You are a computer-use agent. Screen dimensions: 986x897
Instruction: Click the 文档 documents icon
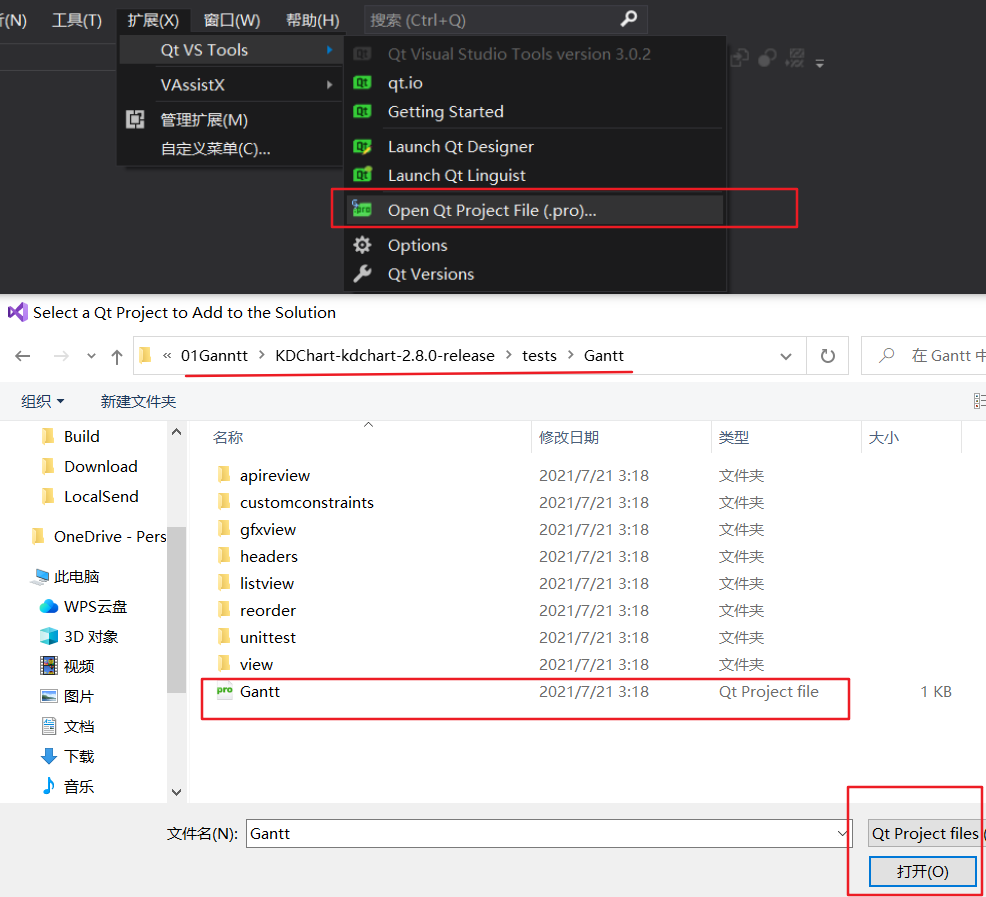pyautogui.click(x=48, y=726)
